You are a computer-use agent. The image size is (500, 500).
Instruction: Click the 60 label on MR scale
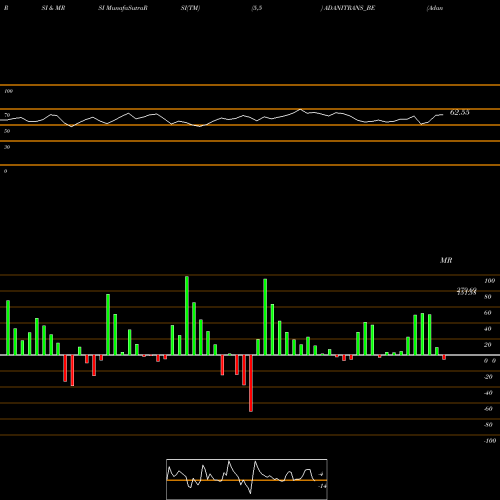[x=488, y=313]
